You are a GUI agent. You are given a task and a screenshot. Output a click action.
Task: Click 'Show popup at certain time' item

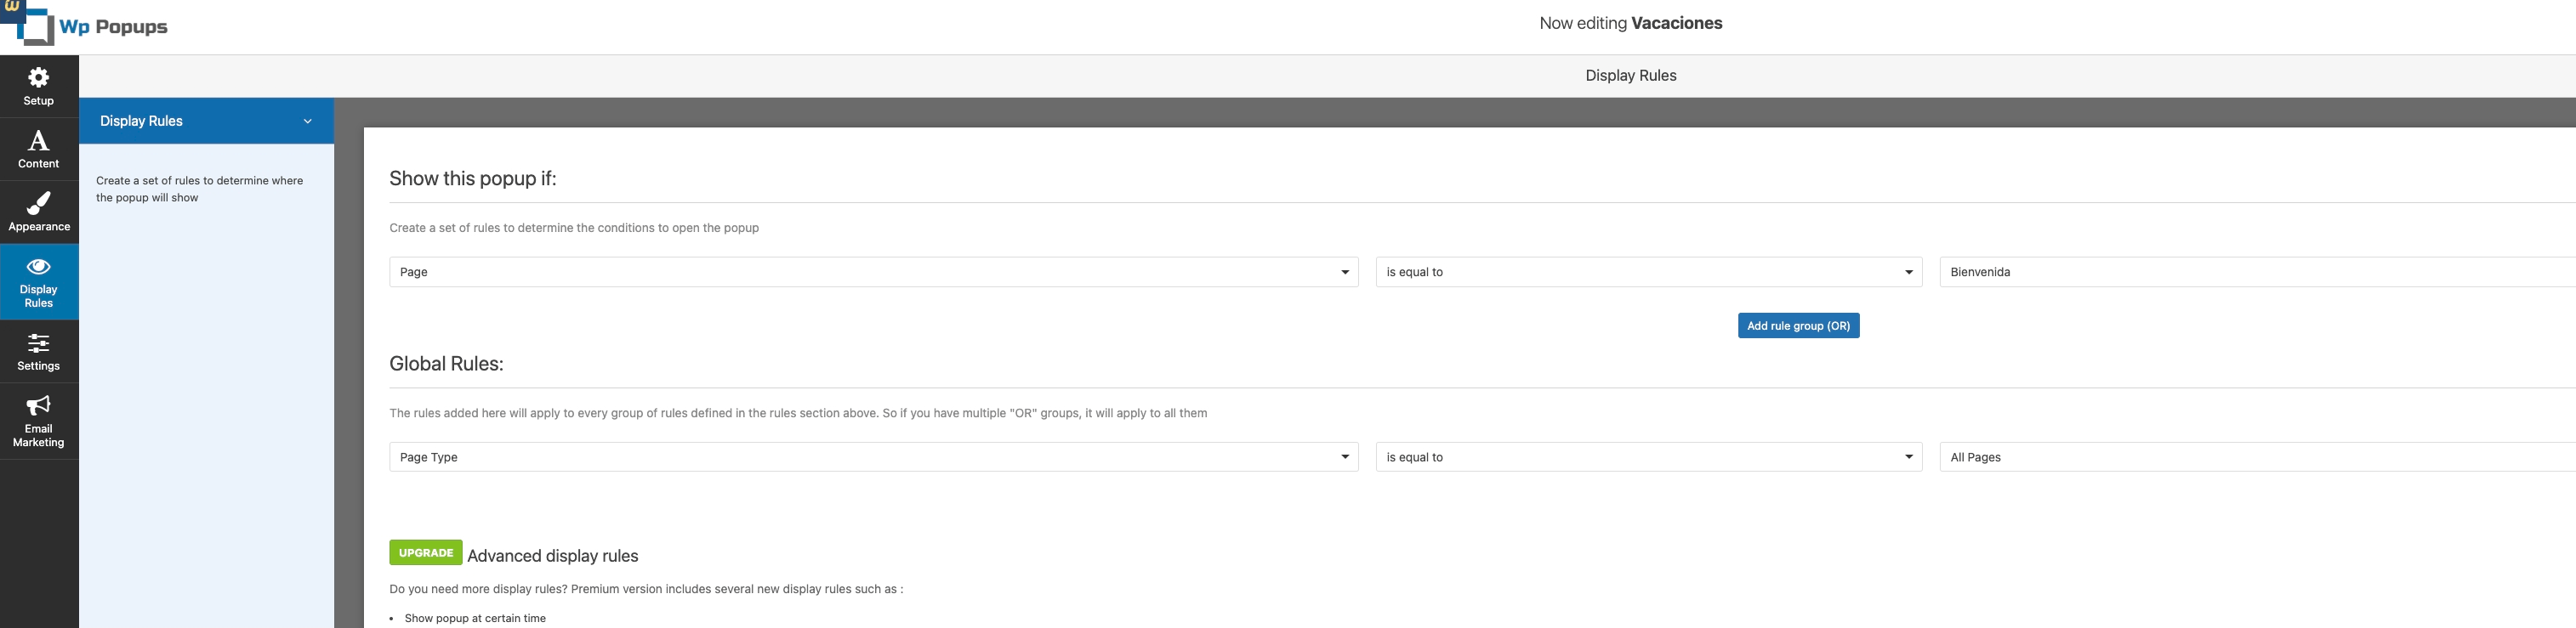point(475,618)
